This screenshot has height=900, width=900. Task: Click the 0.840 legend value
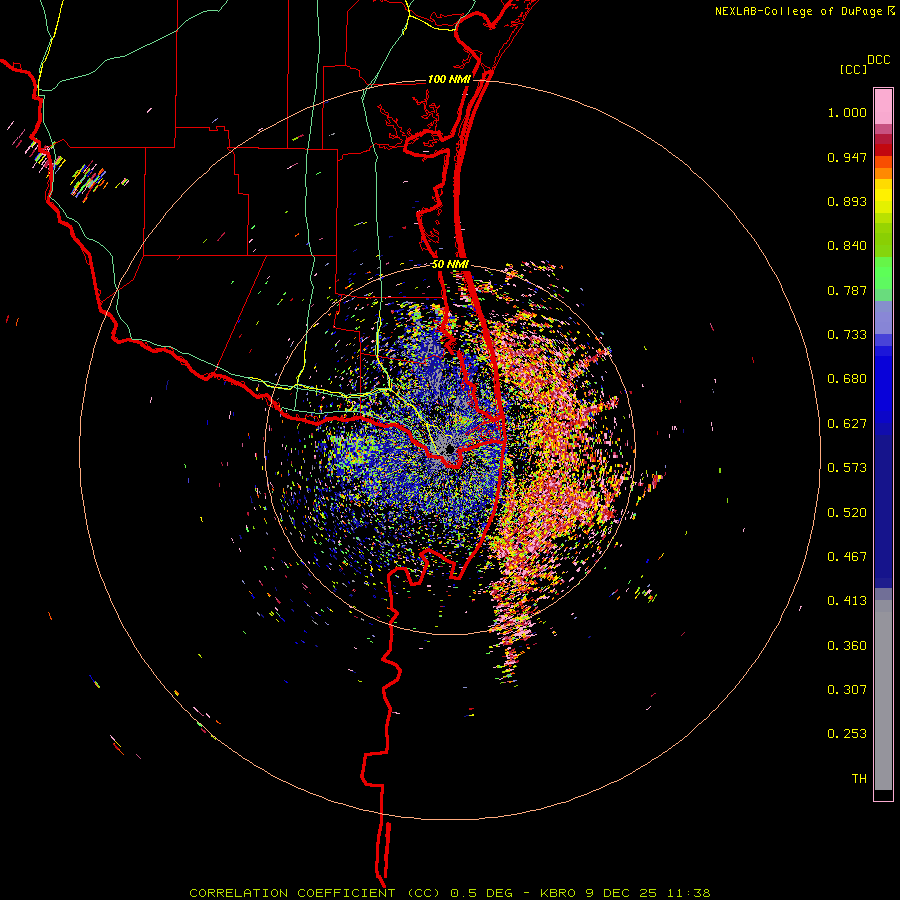[x=847, y=246]
